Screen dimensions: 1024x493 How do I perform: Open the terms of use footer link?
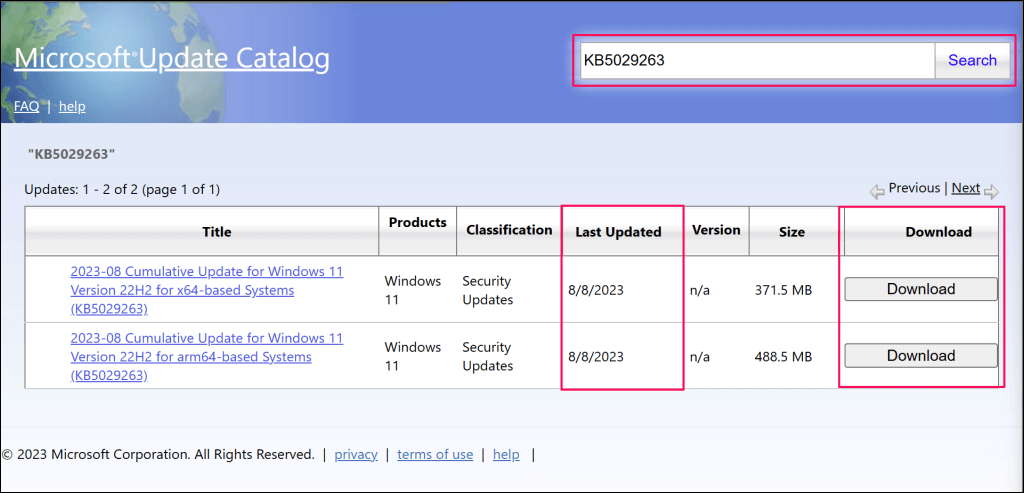(435, 454)
